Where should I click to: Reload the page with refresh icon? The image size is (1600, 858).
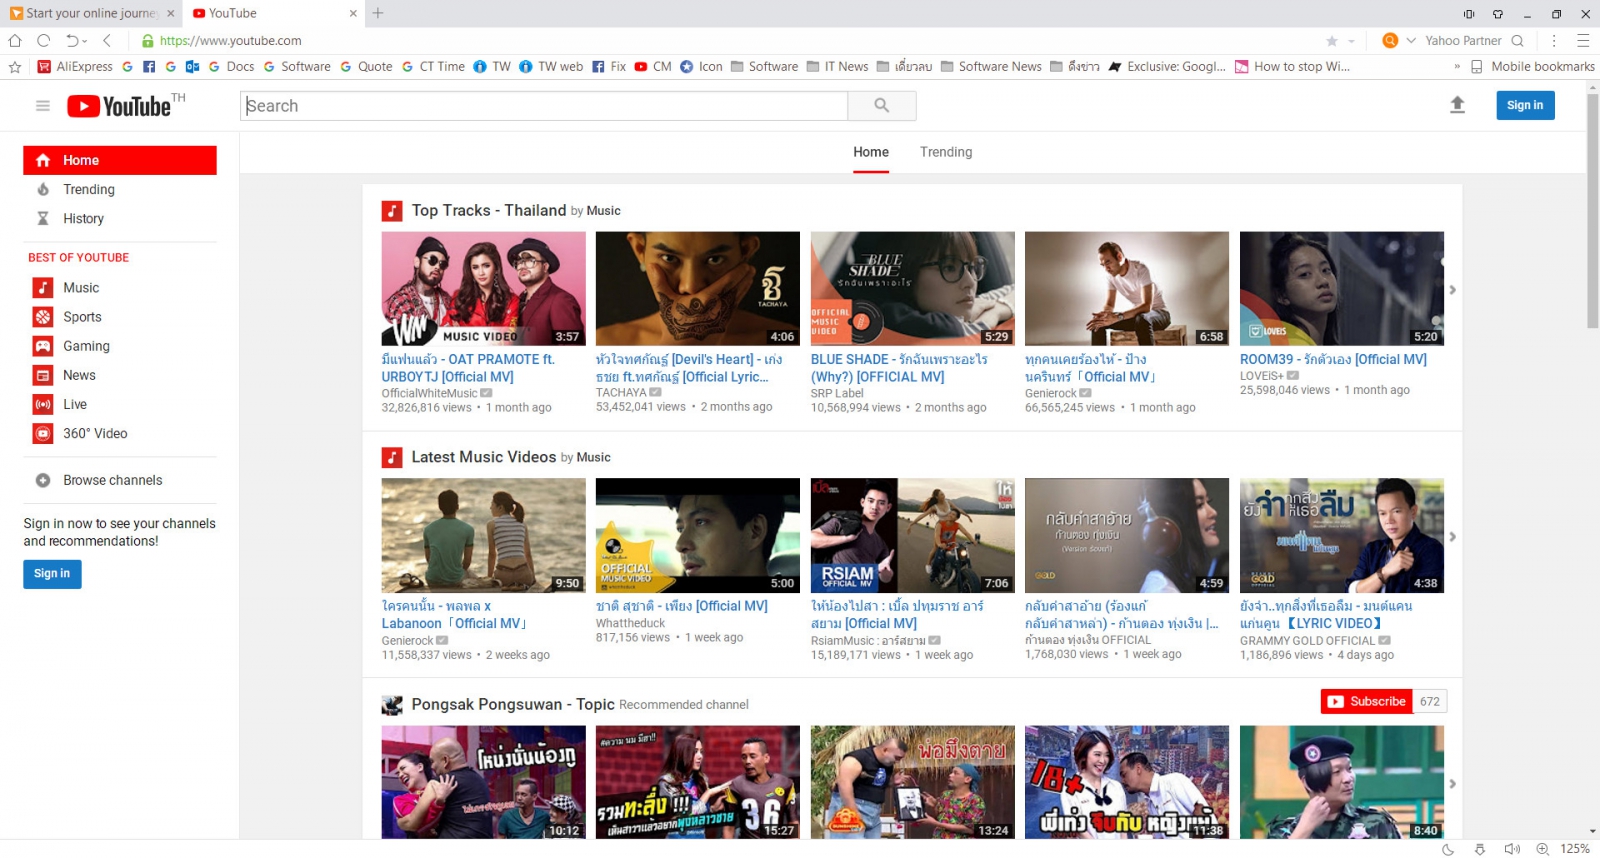point(43,41)
